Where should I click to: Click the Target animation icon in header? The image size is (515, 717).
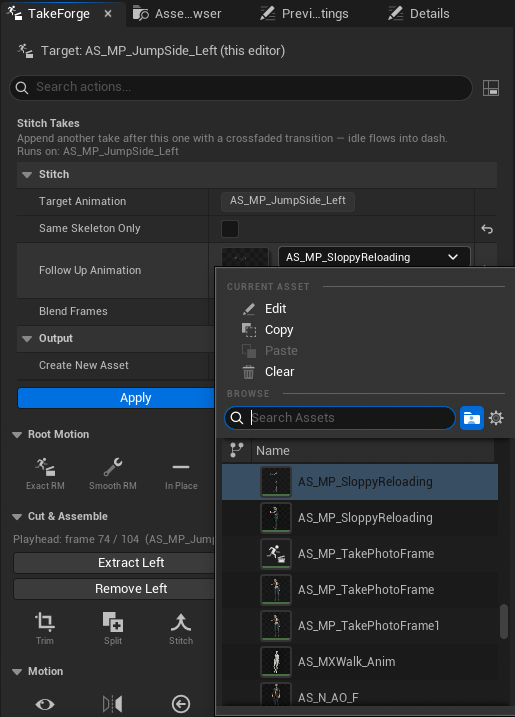[x=25, y=51]
